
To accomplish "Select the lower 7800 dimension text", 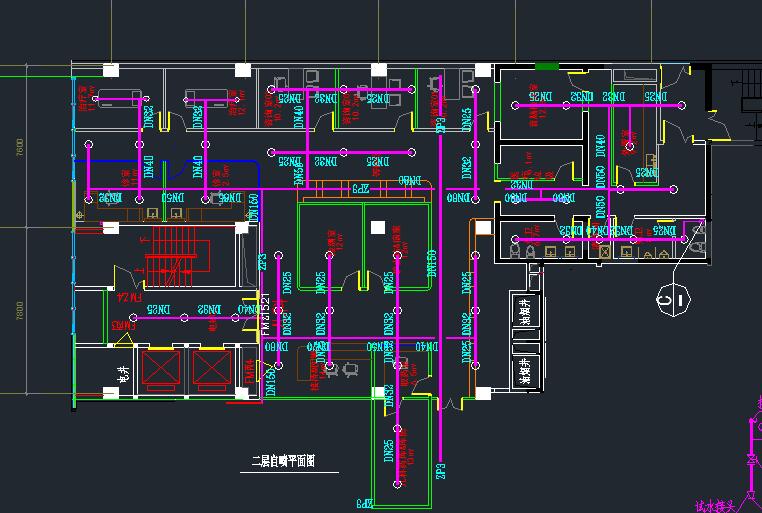I will [x=20, y=311].
